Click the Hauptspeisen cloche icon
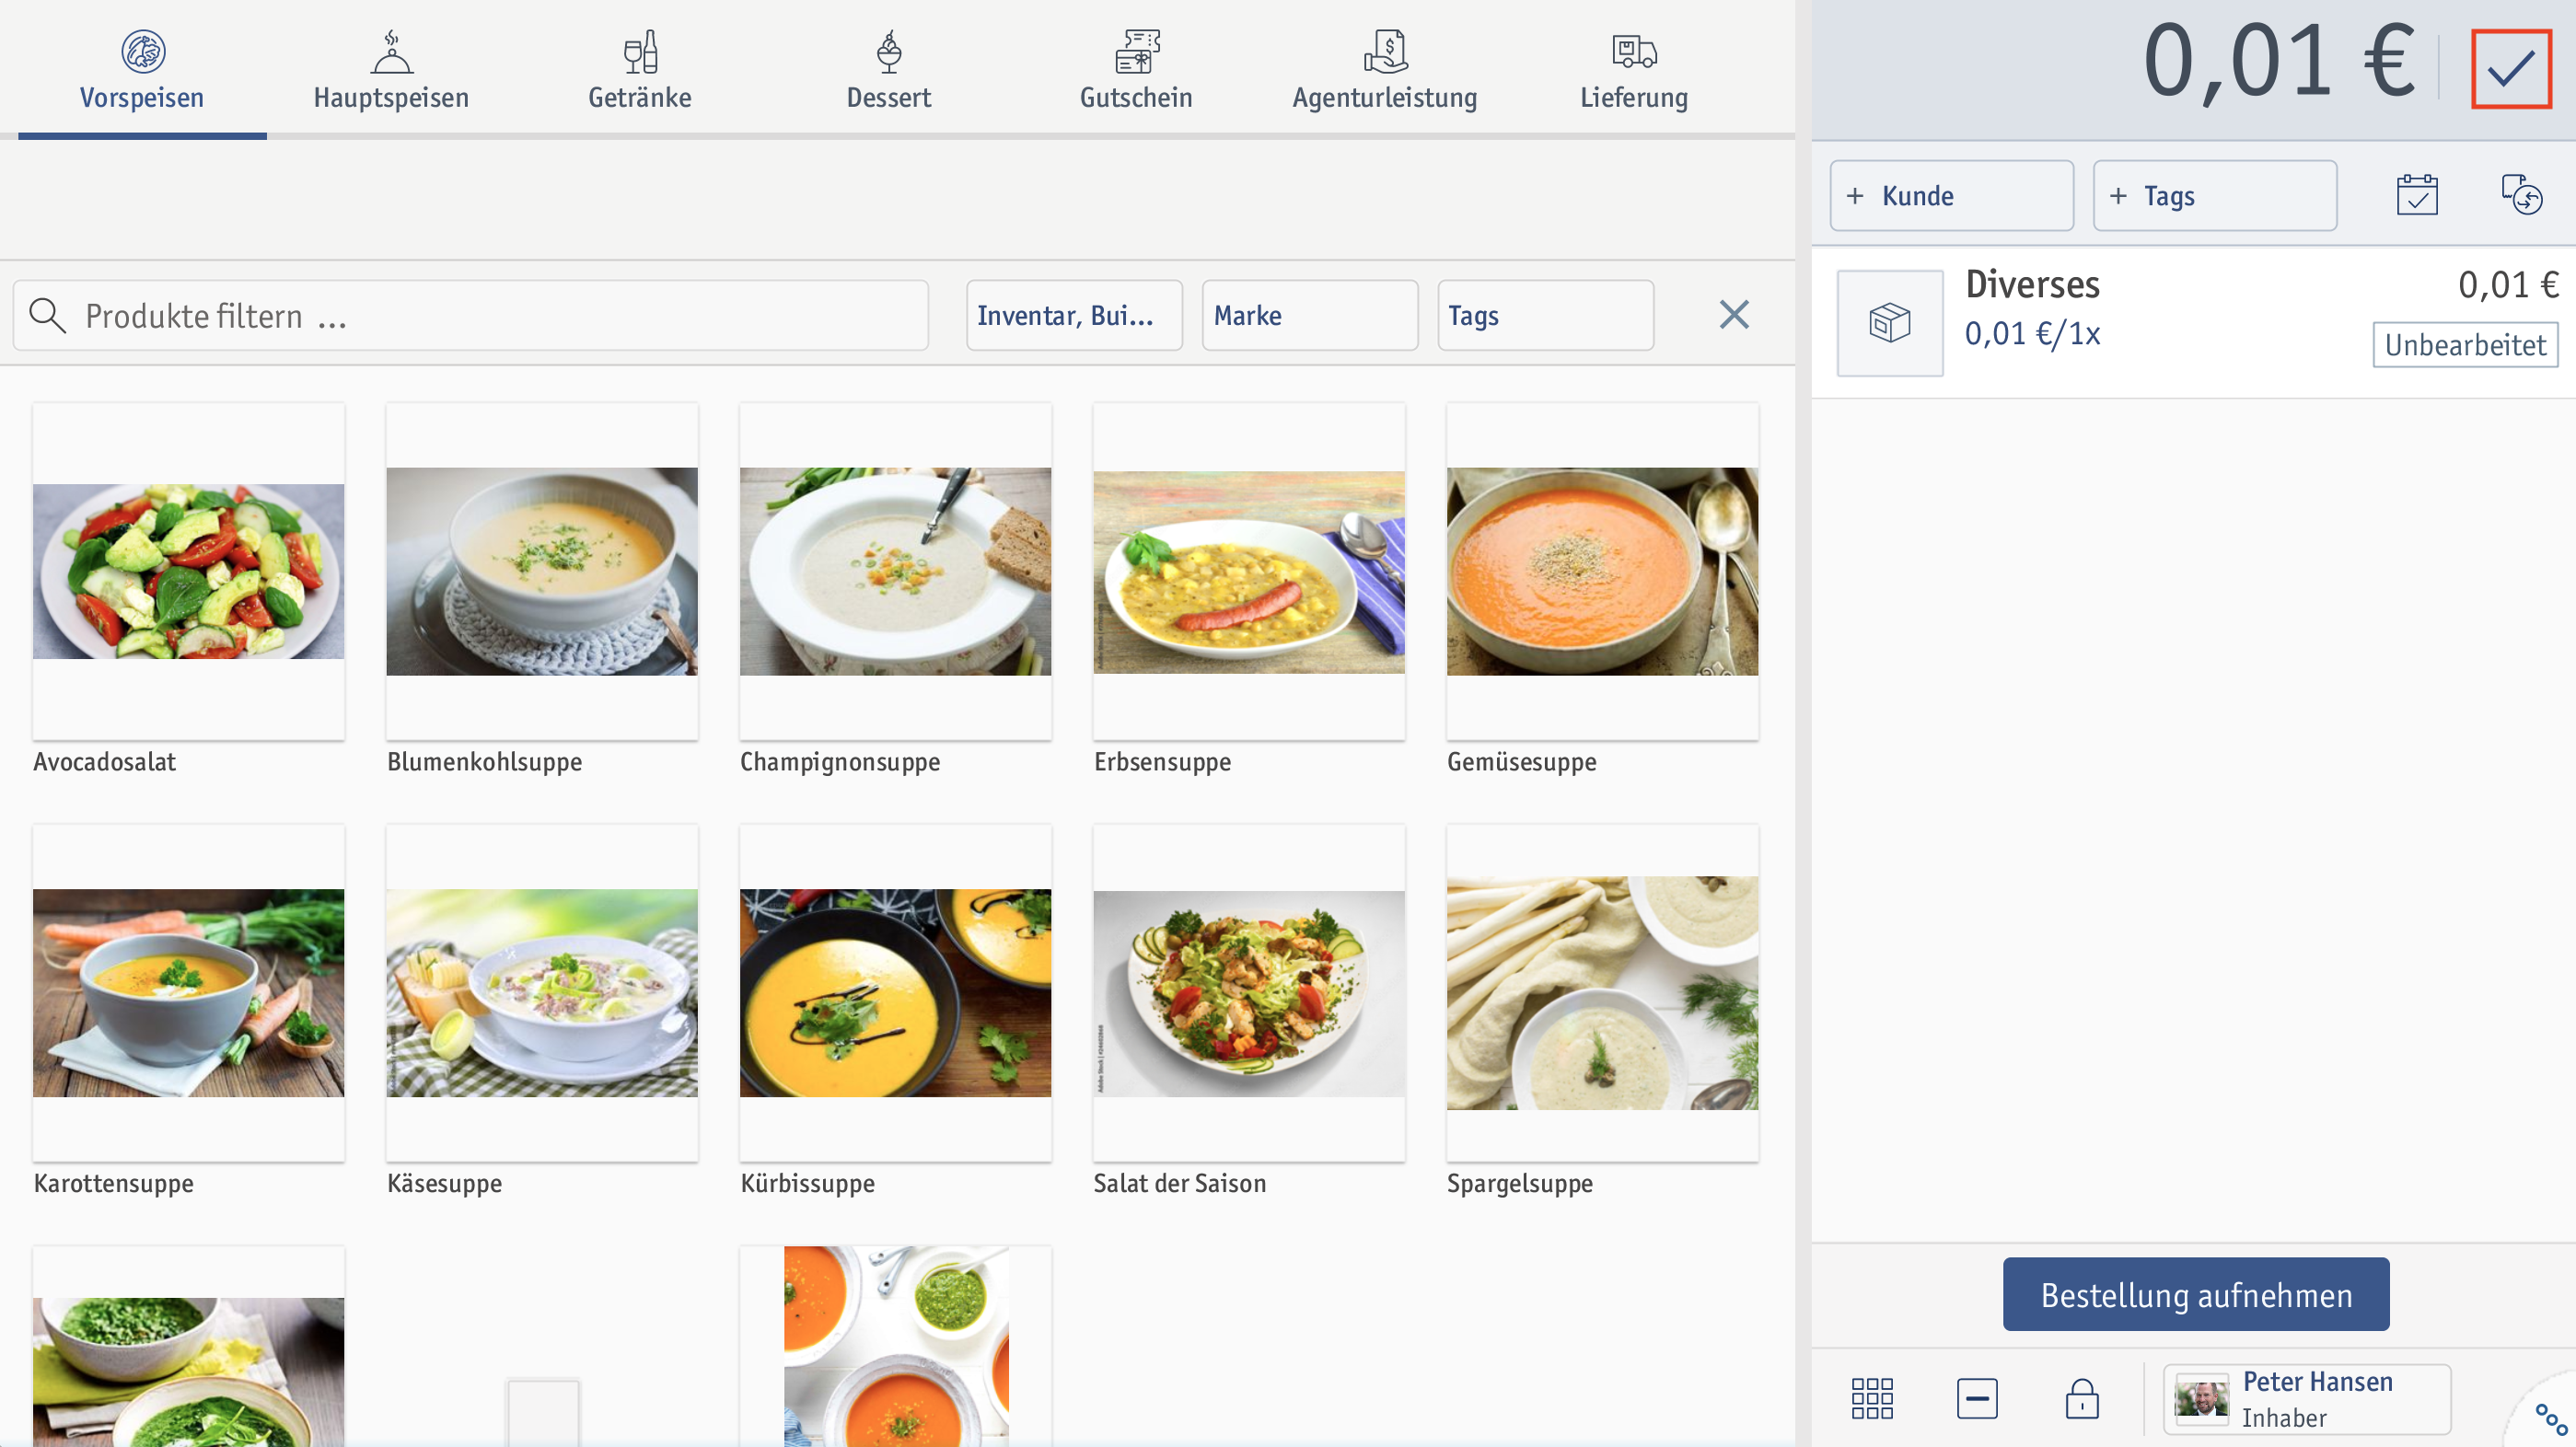The image size is (2576, 1447). coord(391,51)
